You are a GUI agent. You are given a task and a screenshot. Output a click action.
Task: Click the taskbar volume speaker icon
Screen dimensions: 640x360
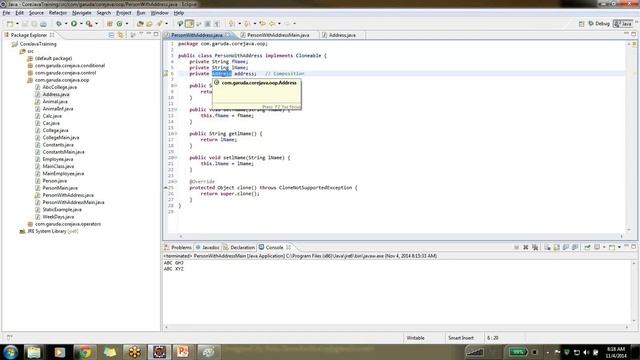pos(586,352)
